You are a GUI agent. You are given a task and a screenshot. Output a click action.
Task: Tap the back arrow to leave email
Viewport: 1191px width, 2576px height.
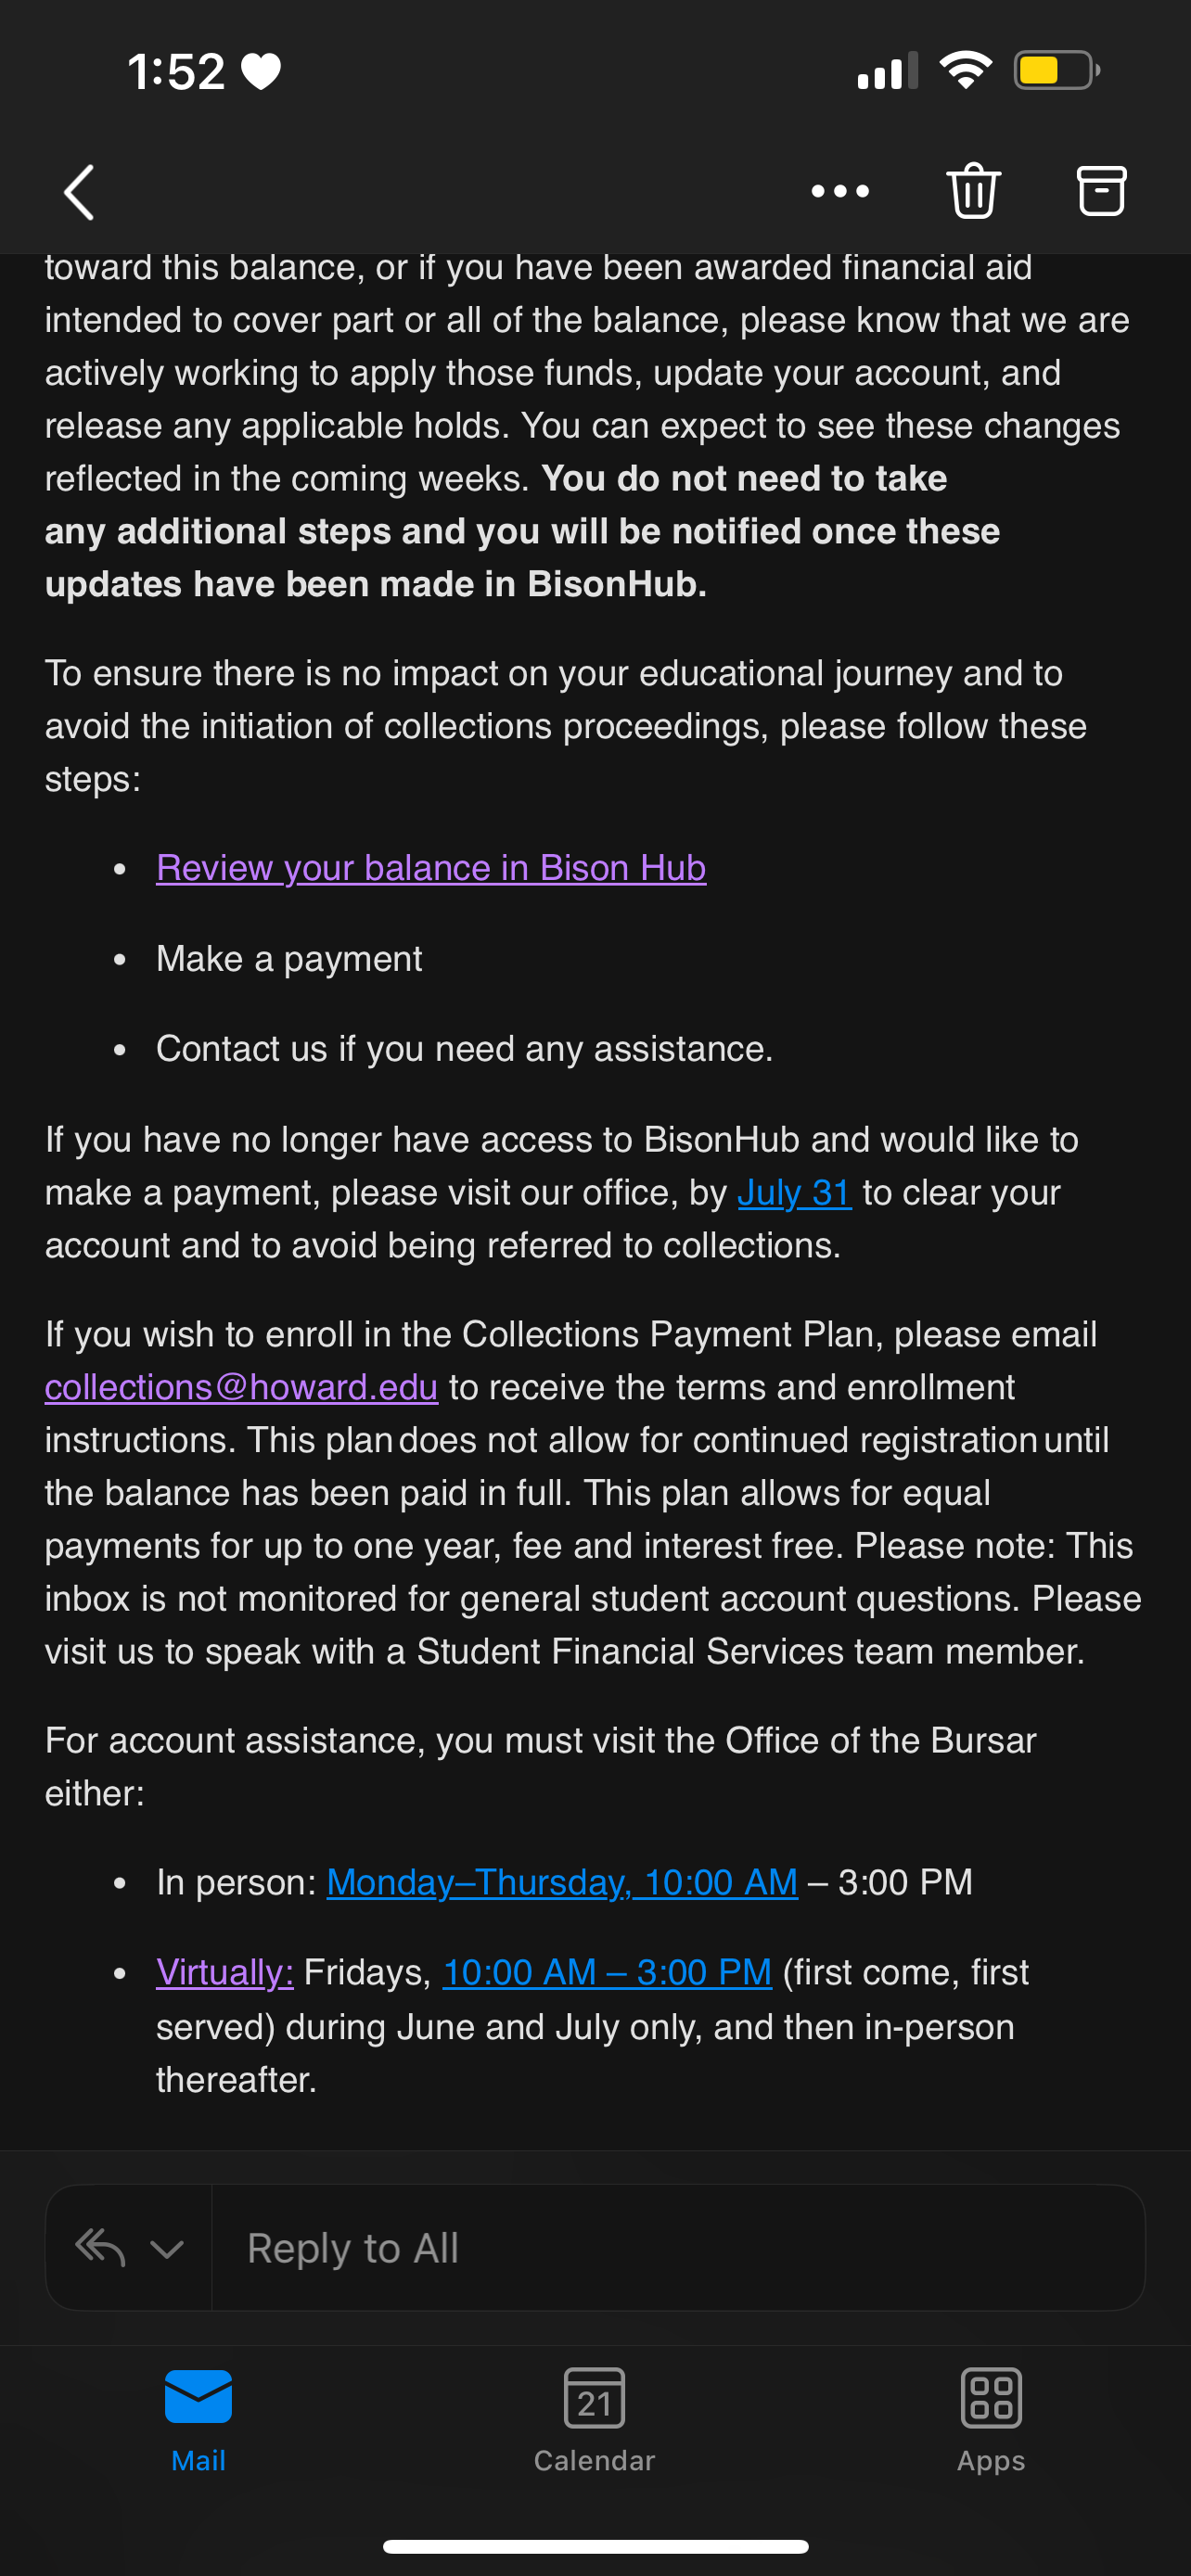coord(79,192)
